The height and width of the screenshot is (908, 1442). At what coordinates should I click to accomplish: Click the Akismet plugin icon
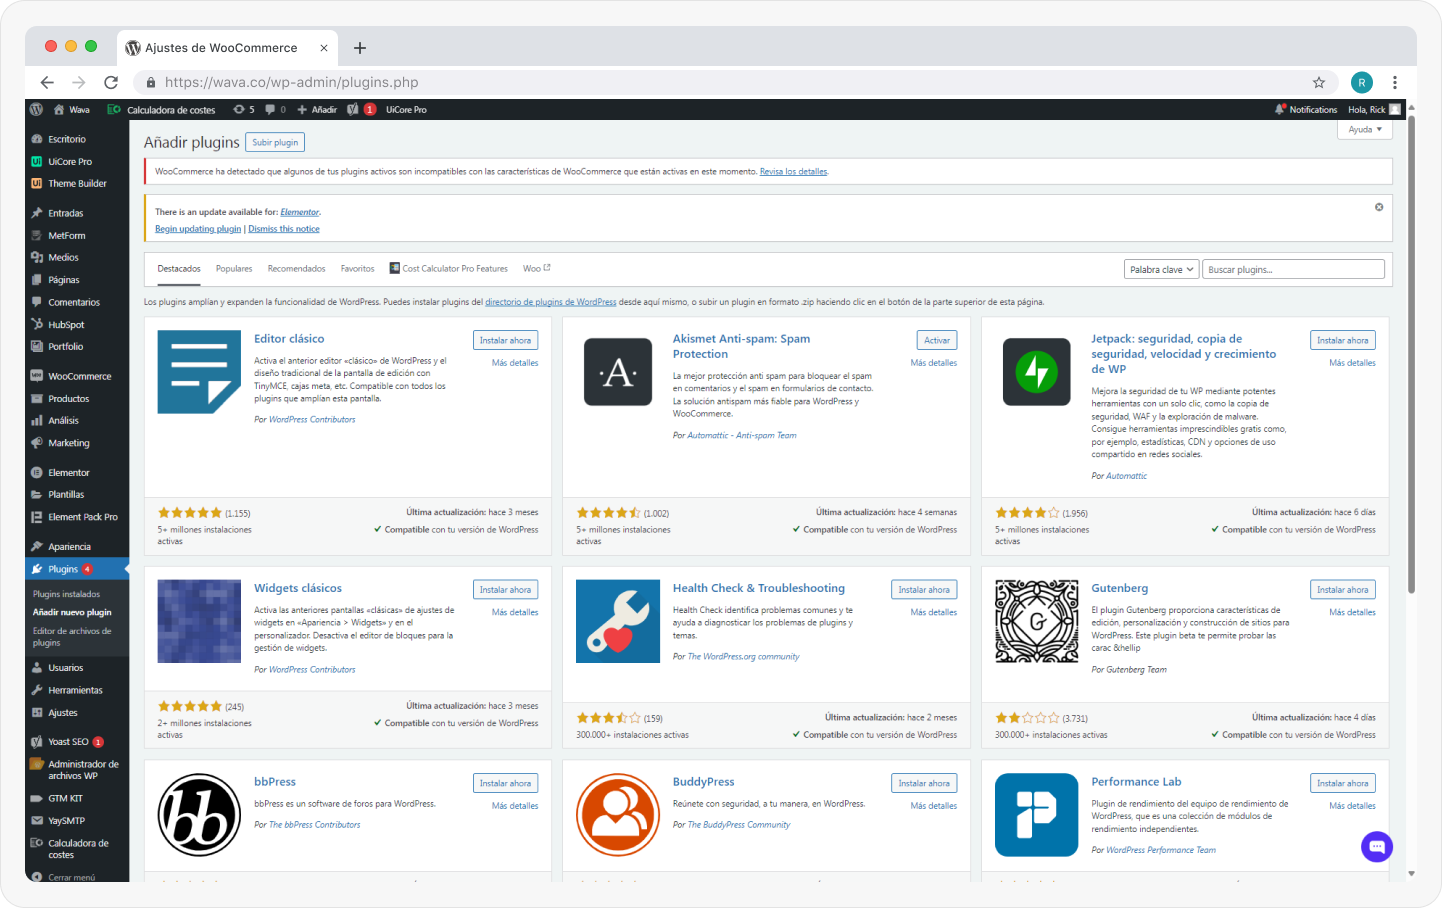point(618,372)
